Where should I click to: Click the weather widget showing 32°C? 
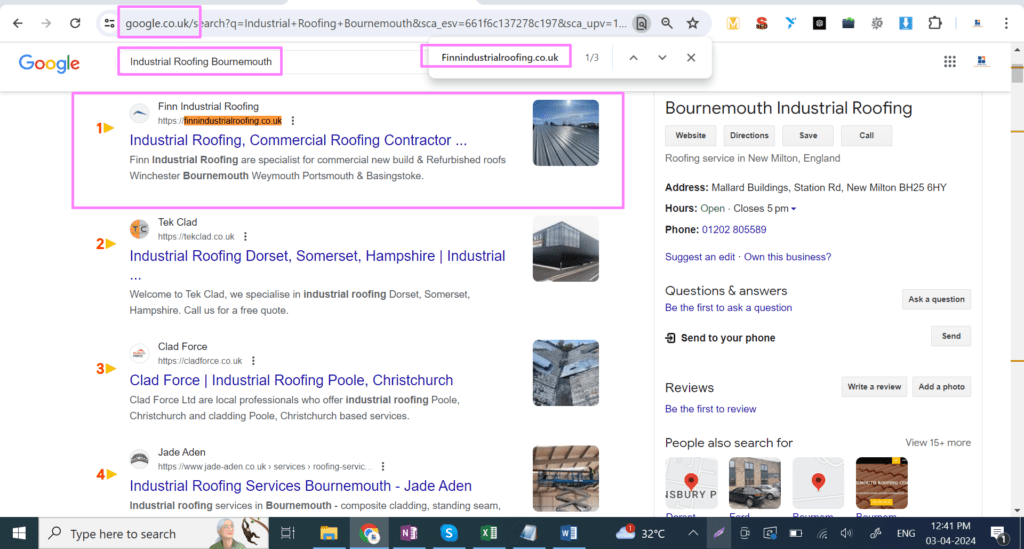coord(641,533)
